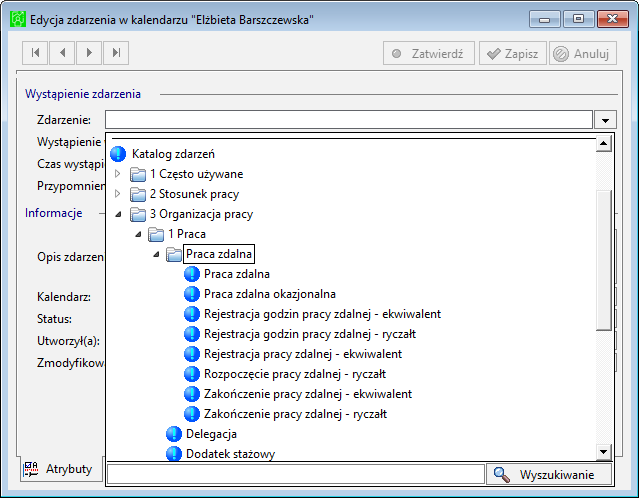Open the Zdarzenie dropdown arrow

(607, 120)
